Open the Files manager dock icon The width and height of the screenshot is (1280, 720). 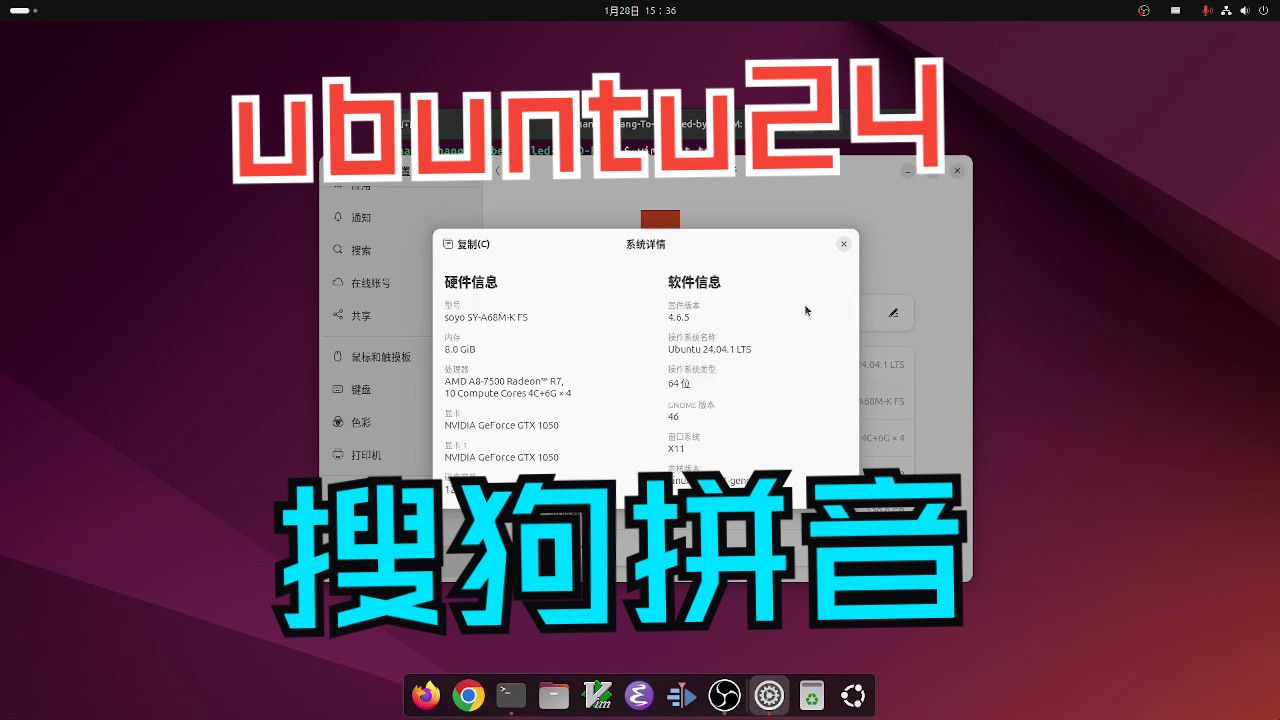[x=554, y=695]
